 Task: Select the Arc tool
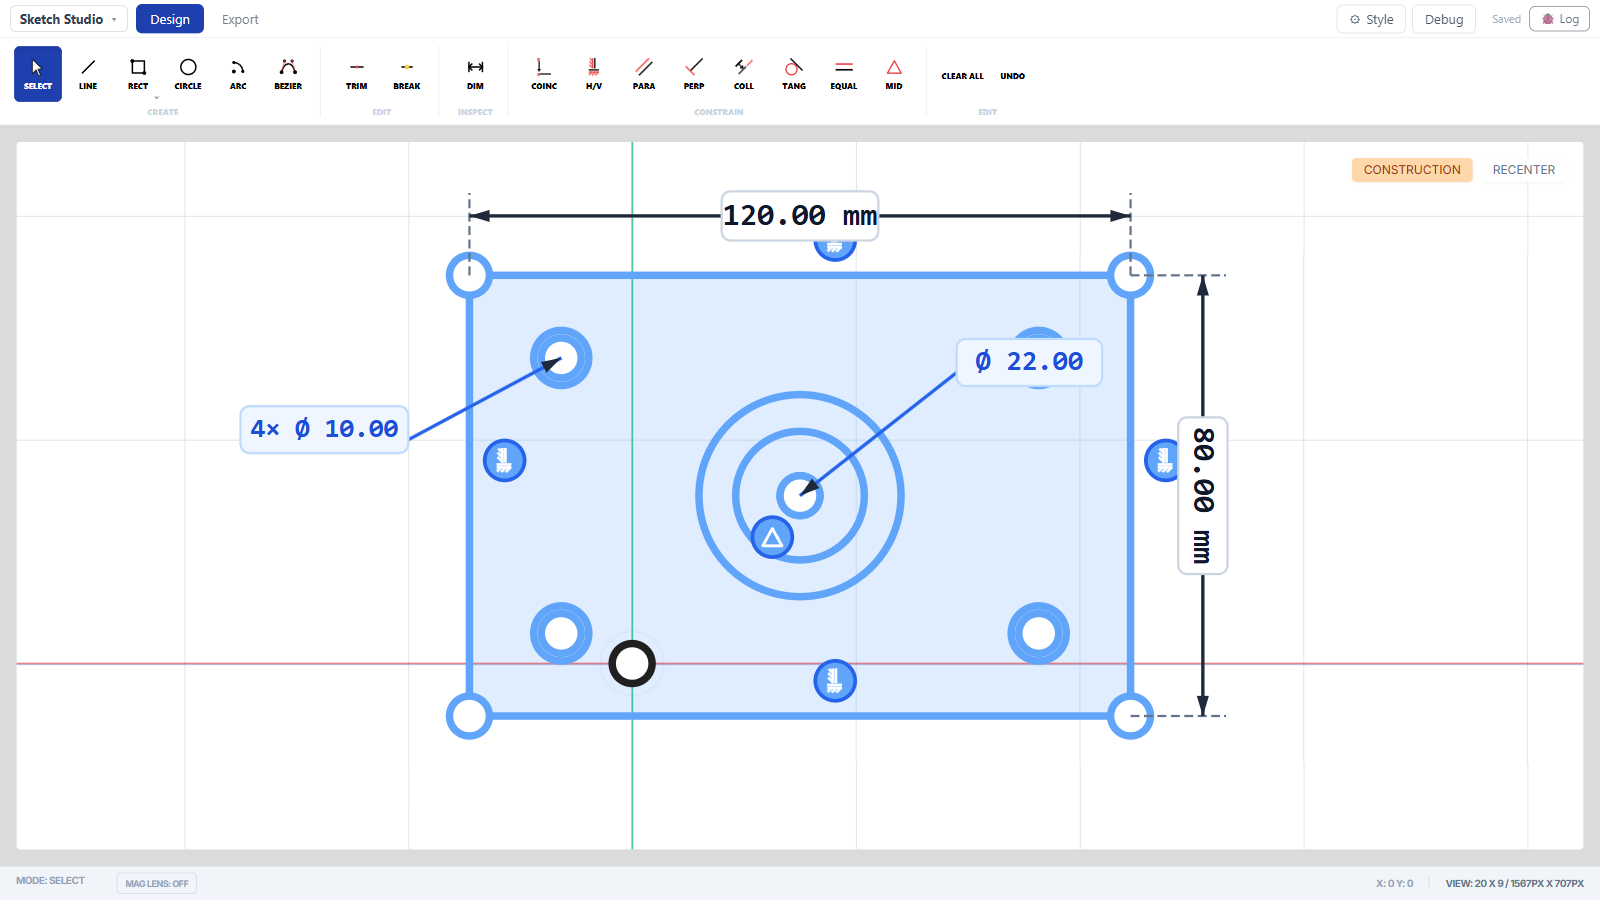point(238,74)
